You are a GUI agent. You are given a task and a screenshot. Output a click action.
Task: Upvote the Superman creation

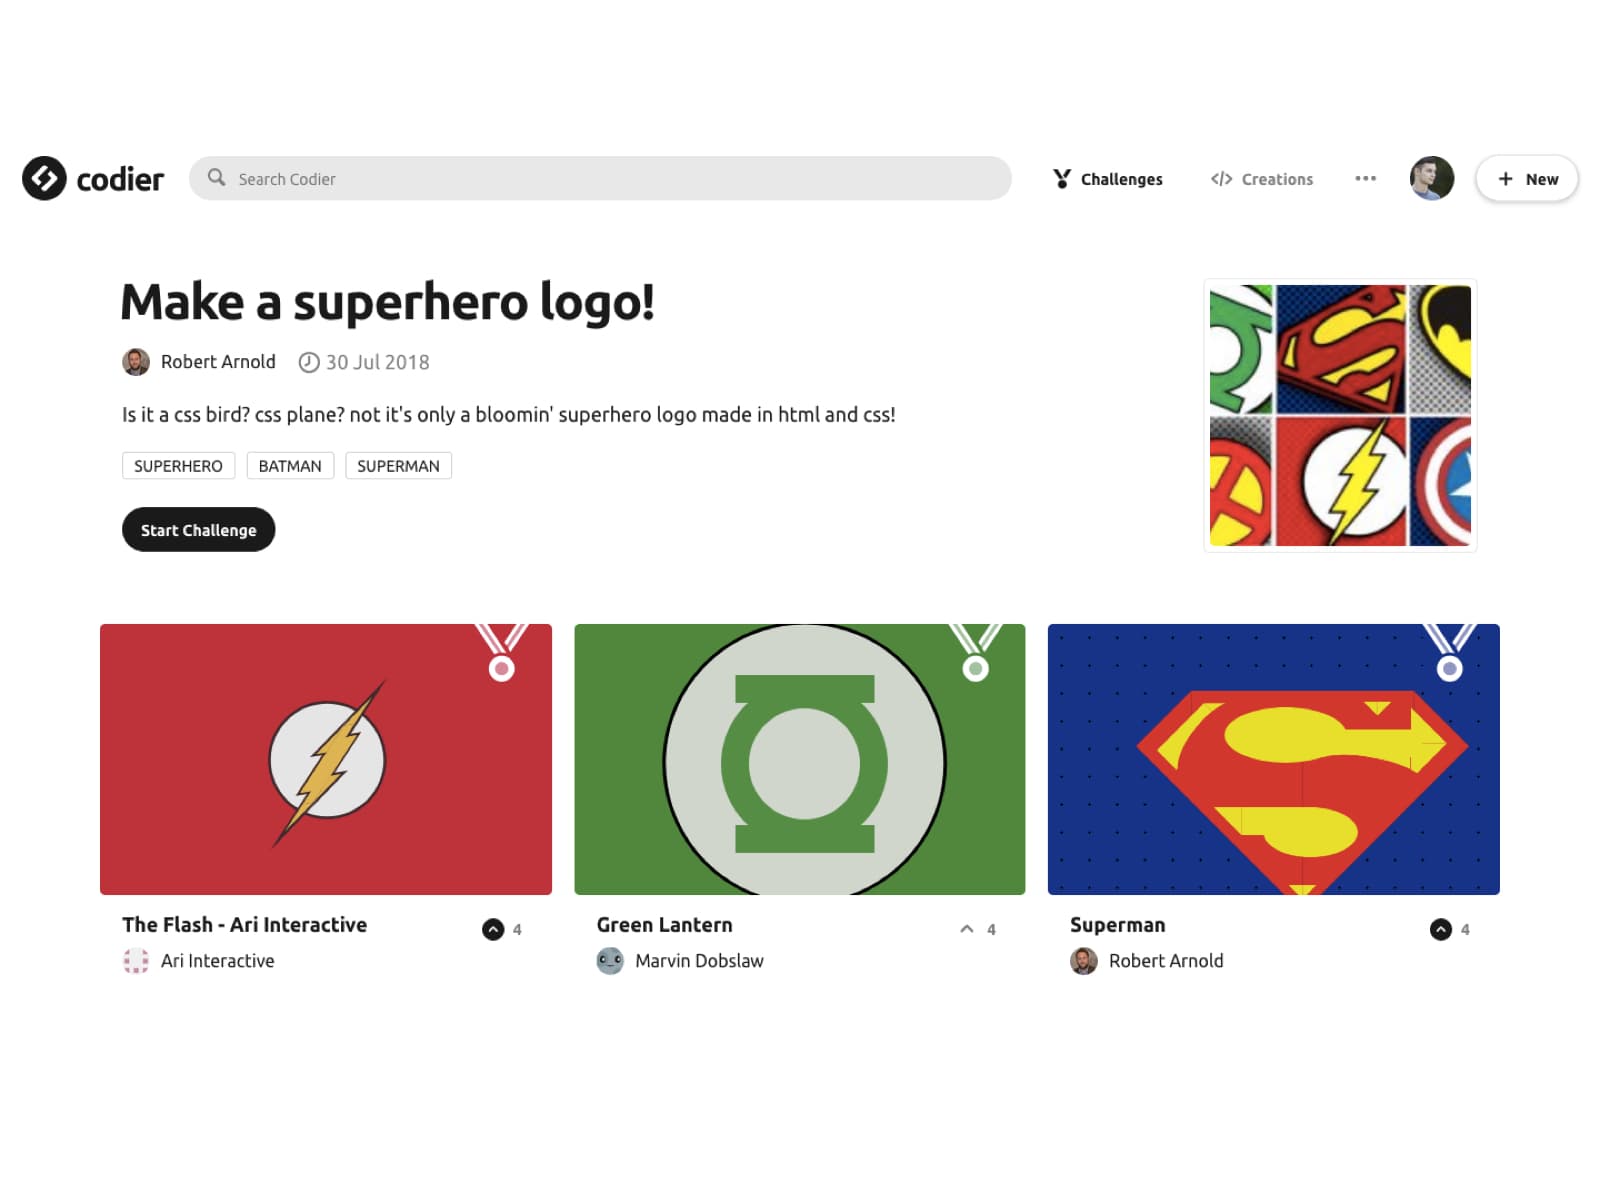pyautogui.click(x=1440, y=929)
